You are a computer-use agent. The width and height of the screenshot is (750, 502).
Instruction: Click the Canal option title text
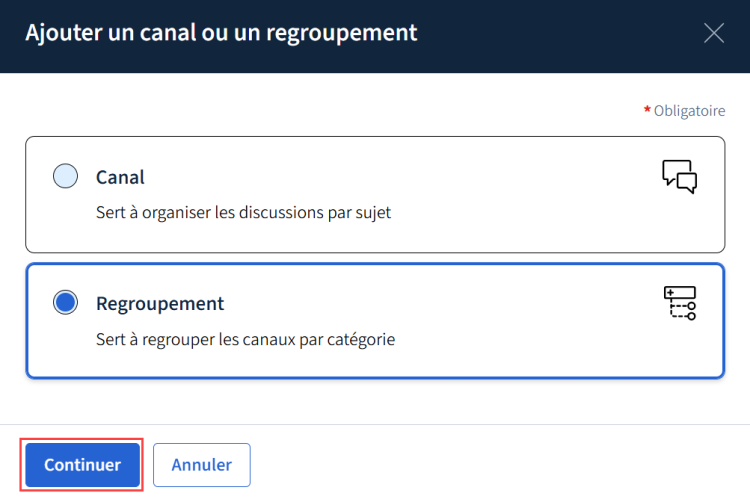coord(120,177)
